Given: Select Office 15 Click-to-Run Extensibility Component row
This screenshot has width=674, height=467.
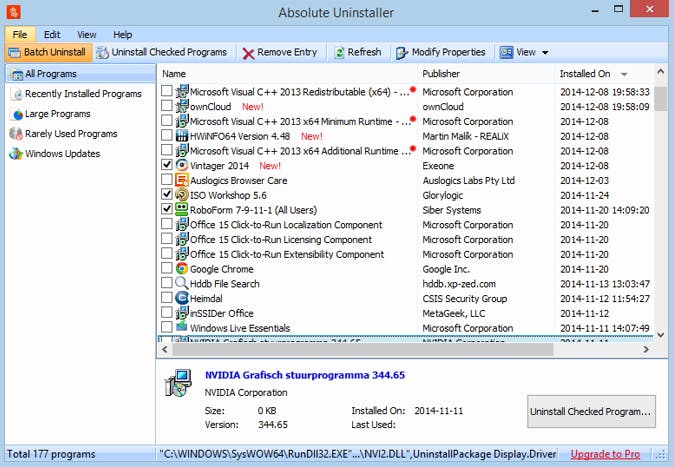Looking at the screenshot, I should coord(405,254).
